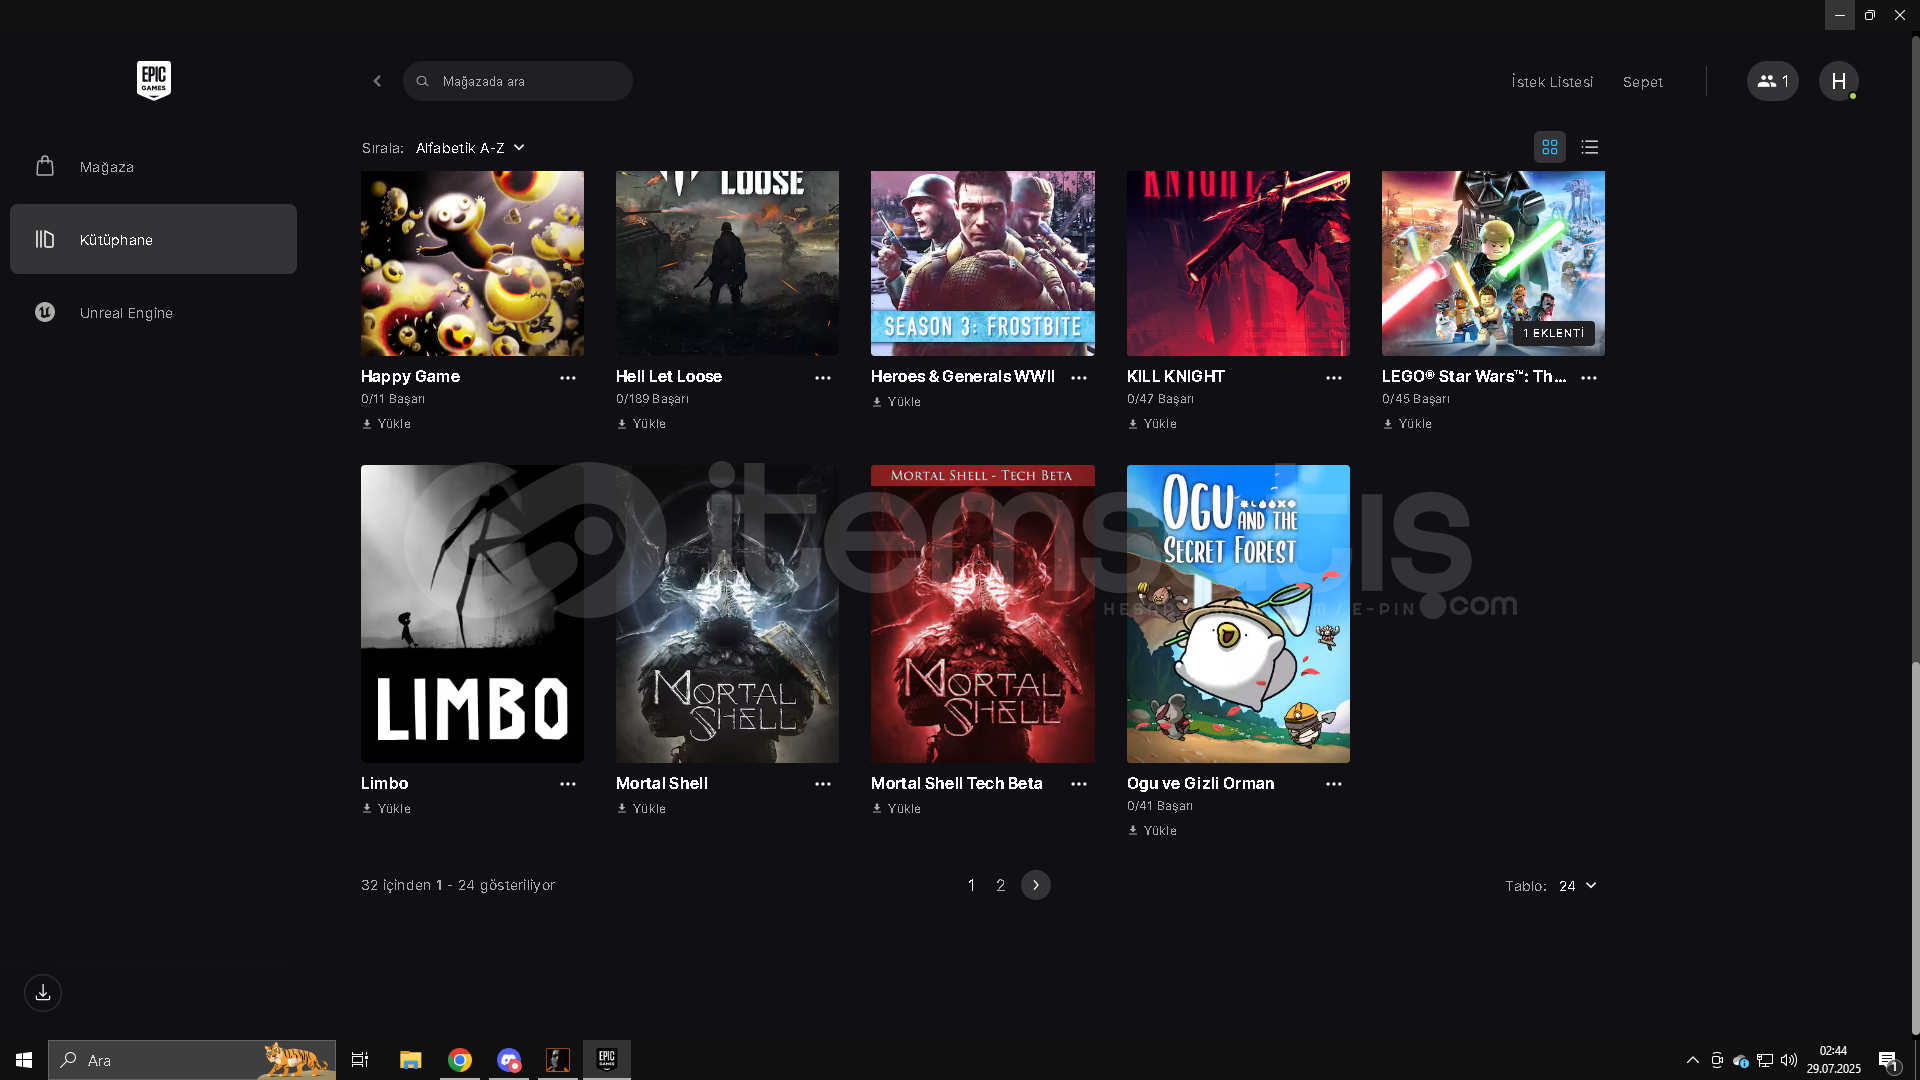The width and height of the screenshot is (1920, 1080).
Task: Open İstek Listesi link
Action: [x=1552, y=82]
